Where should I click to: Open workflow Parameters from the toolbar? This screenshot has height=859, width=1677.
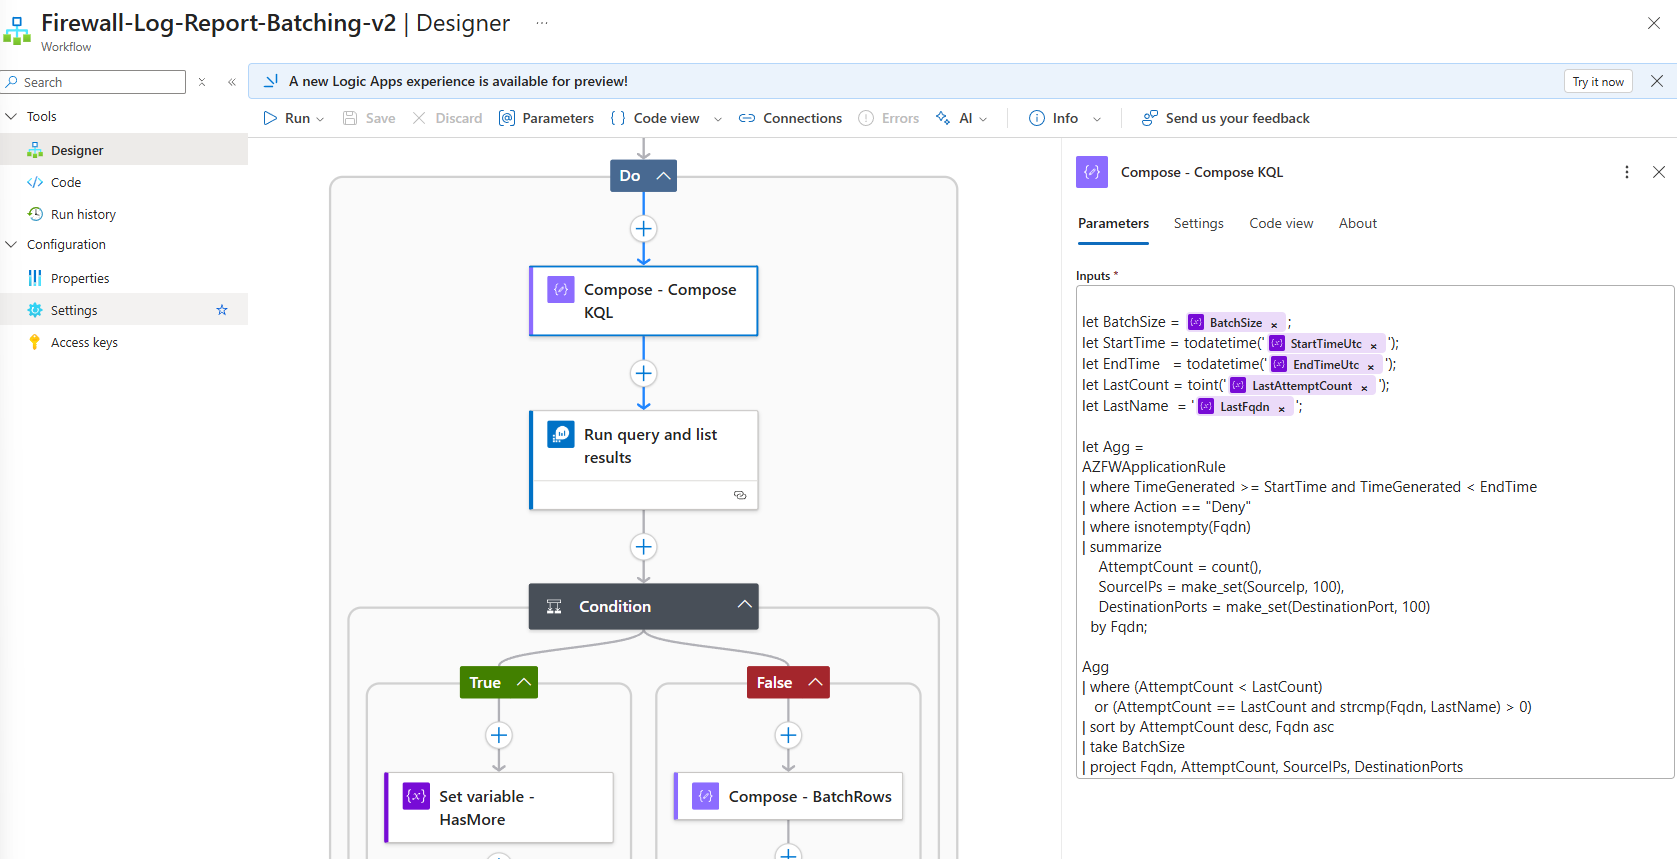[546, 118]
